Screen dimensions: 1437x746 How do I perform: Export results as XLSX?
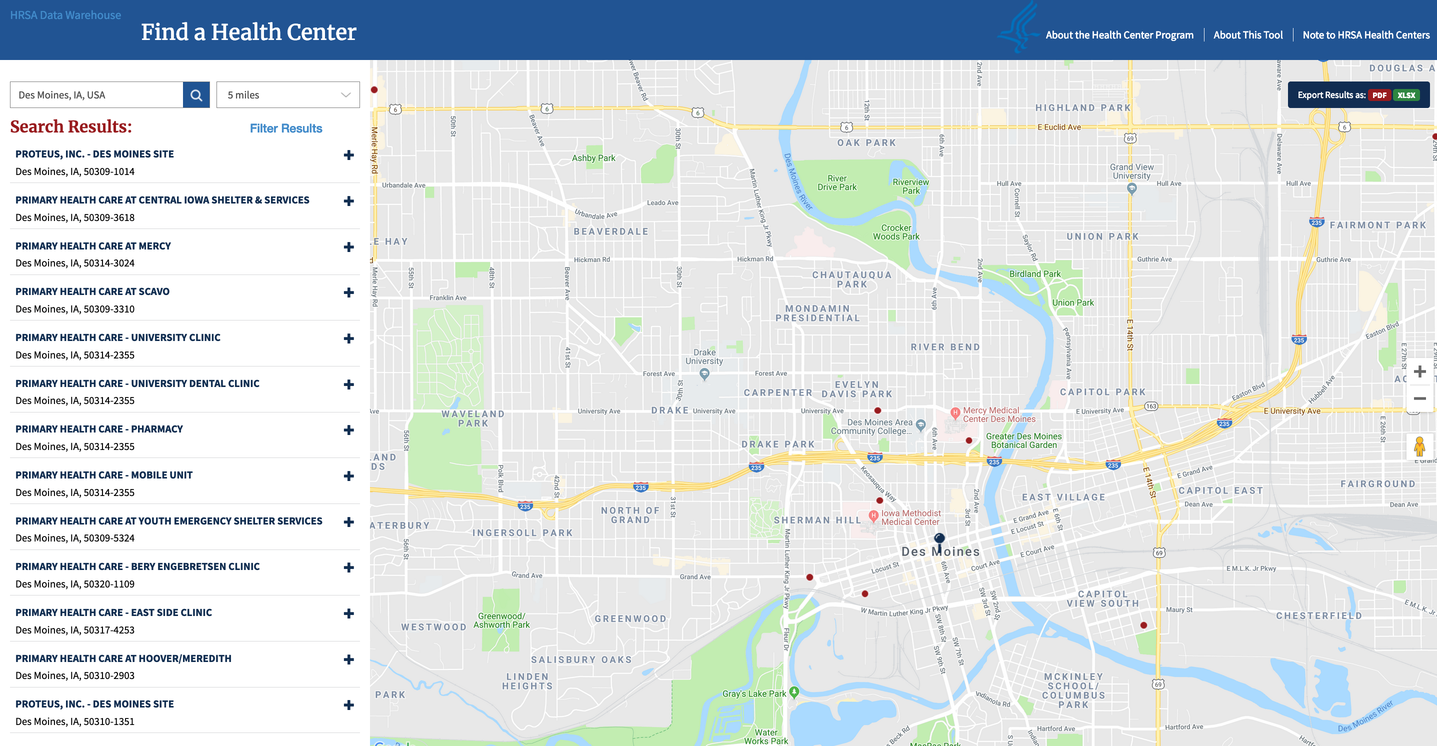click(1406, 95)
